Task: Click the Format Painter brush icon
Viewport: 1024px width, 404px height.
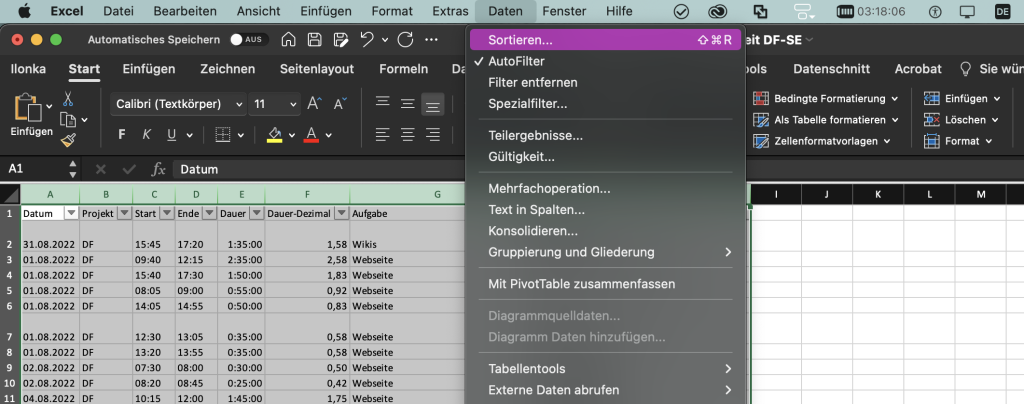Action: (x=68, y=142)
